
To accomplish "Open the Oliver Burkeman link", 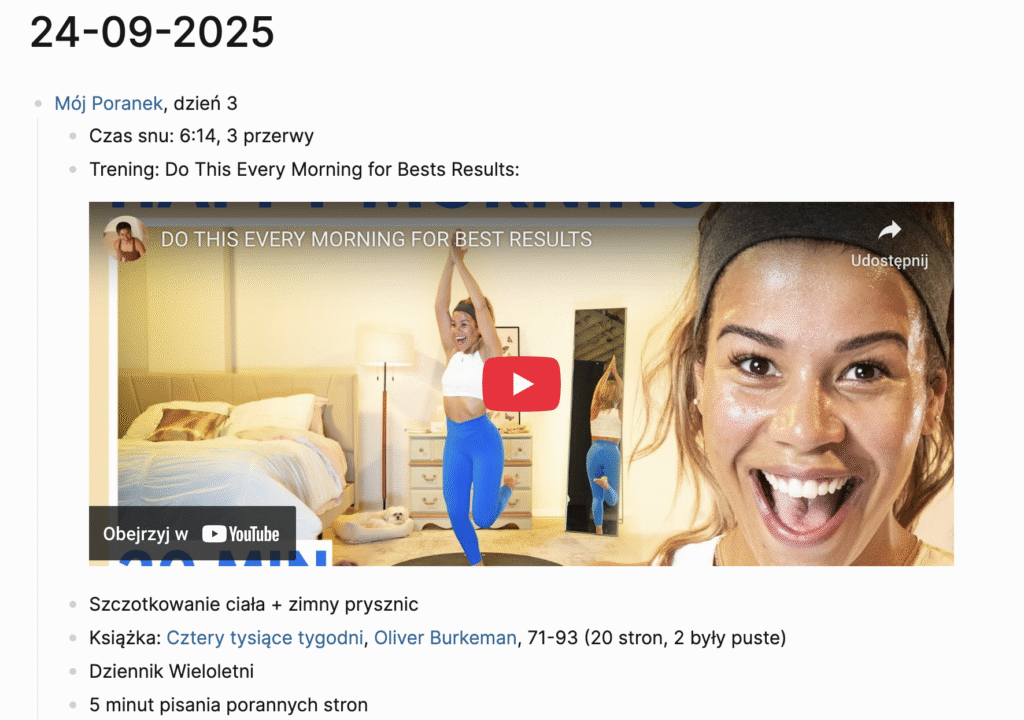I will click(445, 638).
